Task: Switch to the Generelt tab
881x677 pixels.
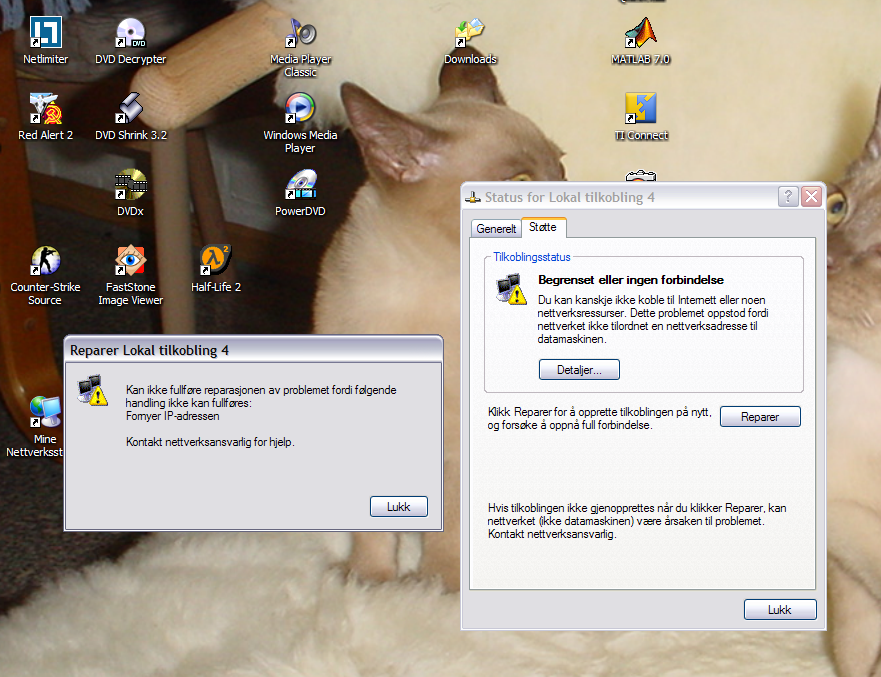Action: pyautogui.click(x=496, y=229)
